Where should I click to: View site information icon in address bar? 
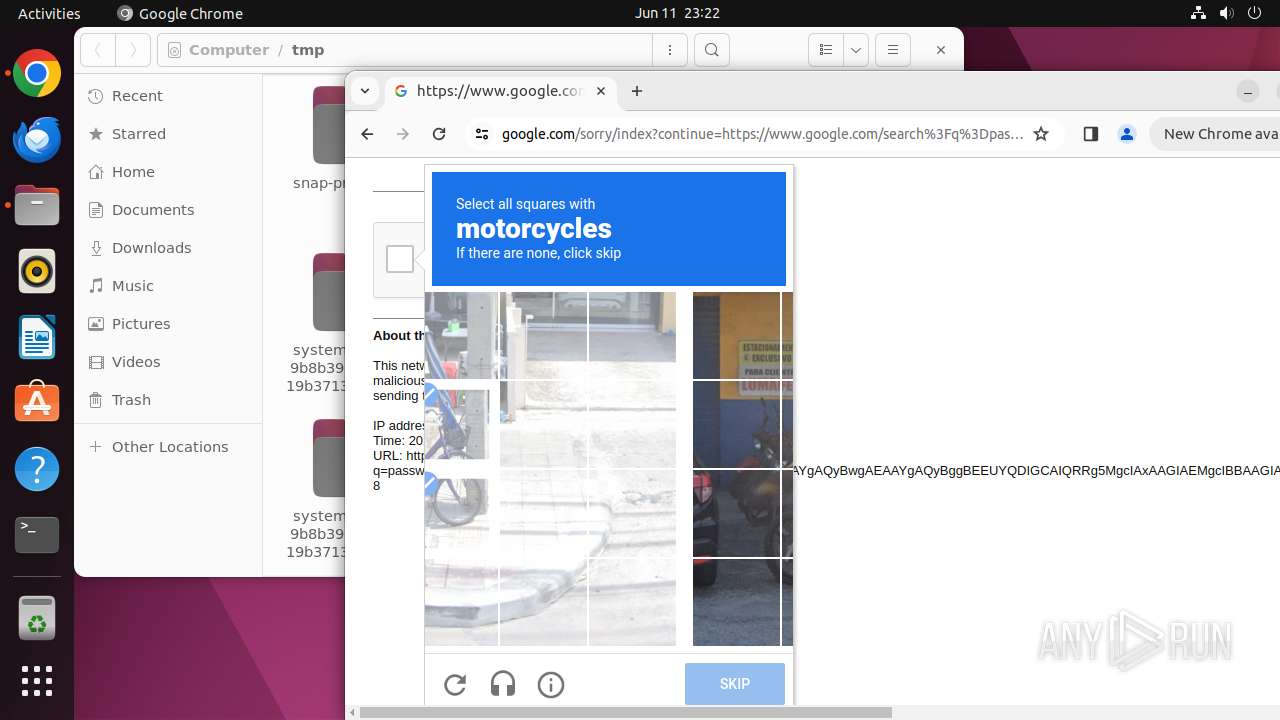[x=482, y=134]
